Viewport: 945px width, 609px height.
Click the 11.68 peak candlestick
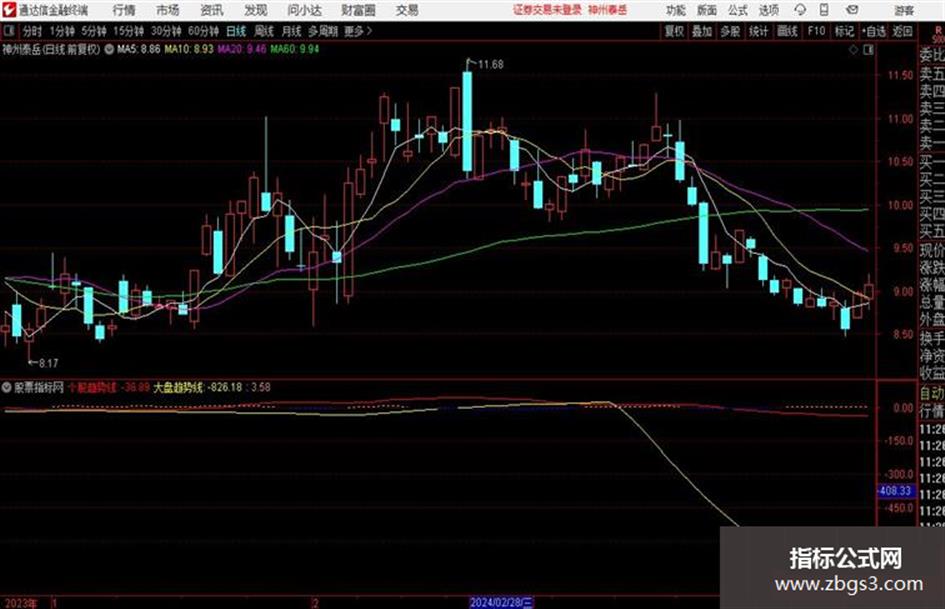467,121
